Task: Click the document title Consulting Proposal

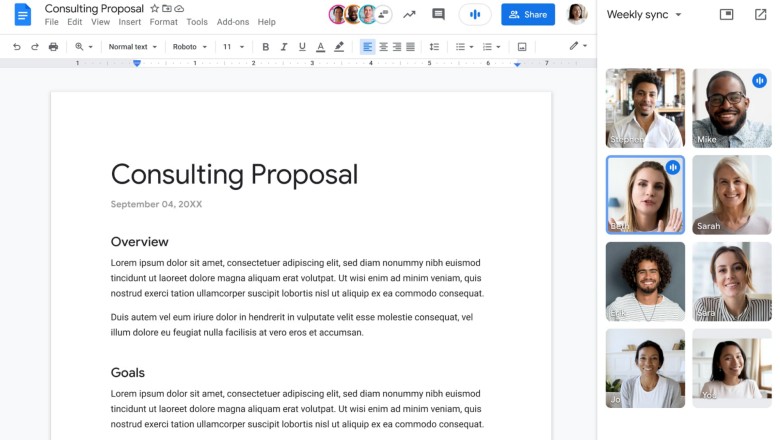Action: 94,8
